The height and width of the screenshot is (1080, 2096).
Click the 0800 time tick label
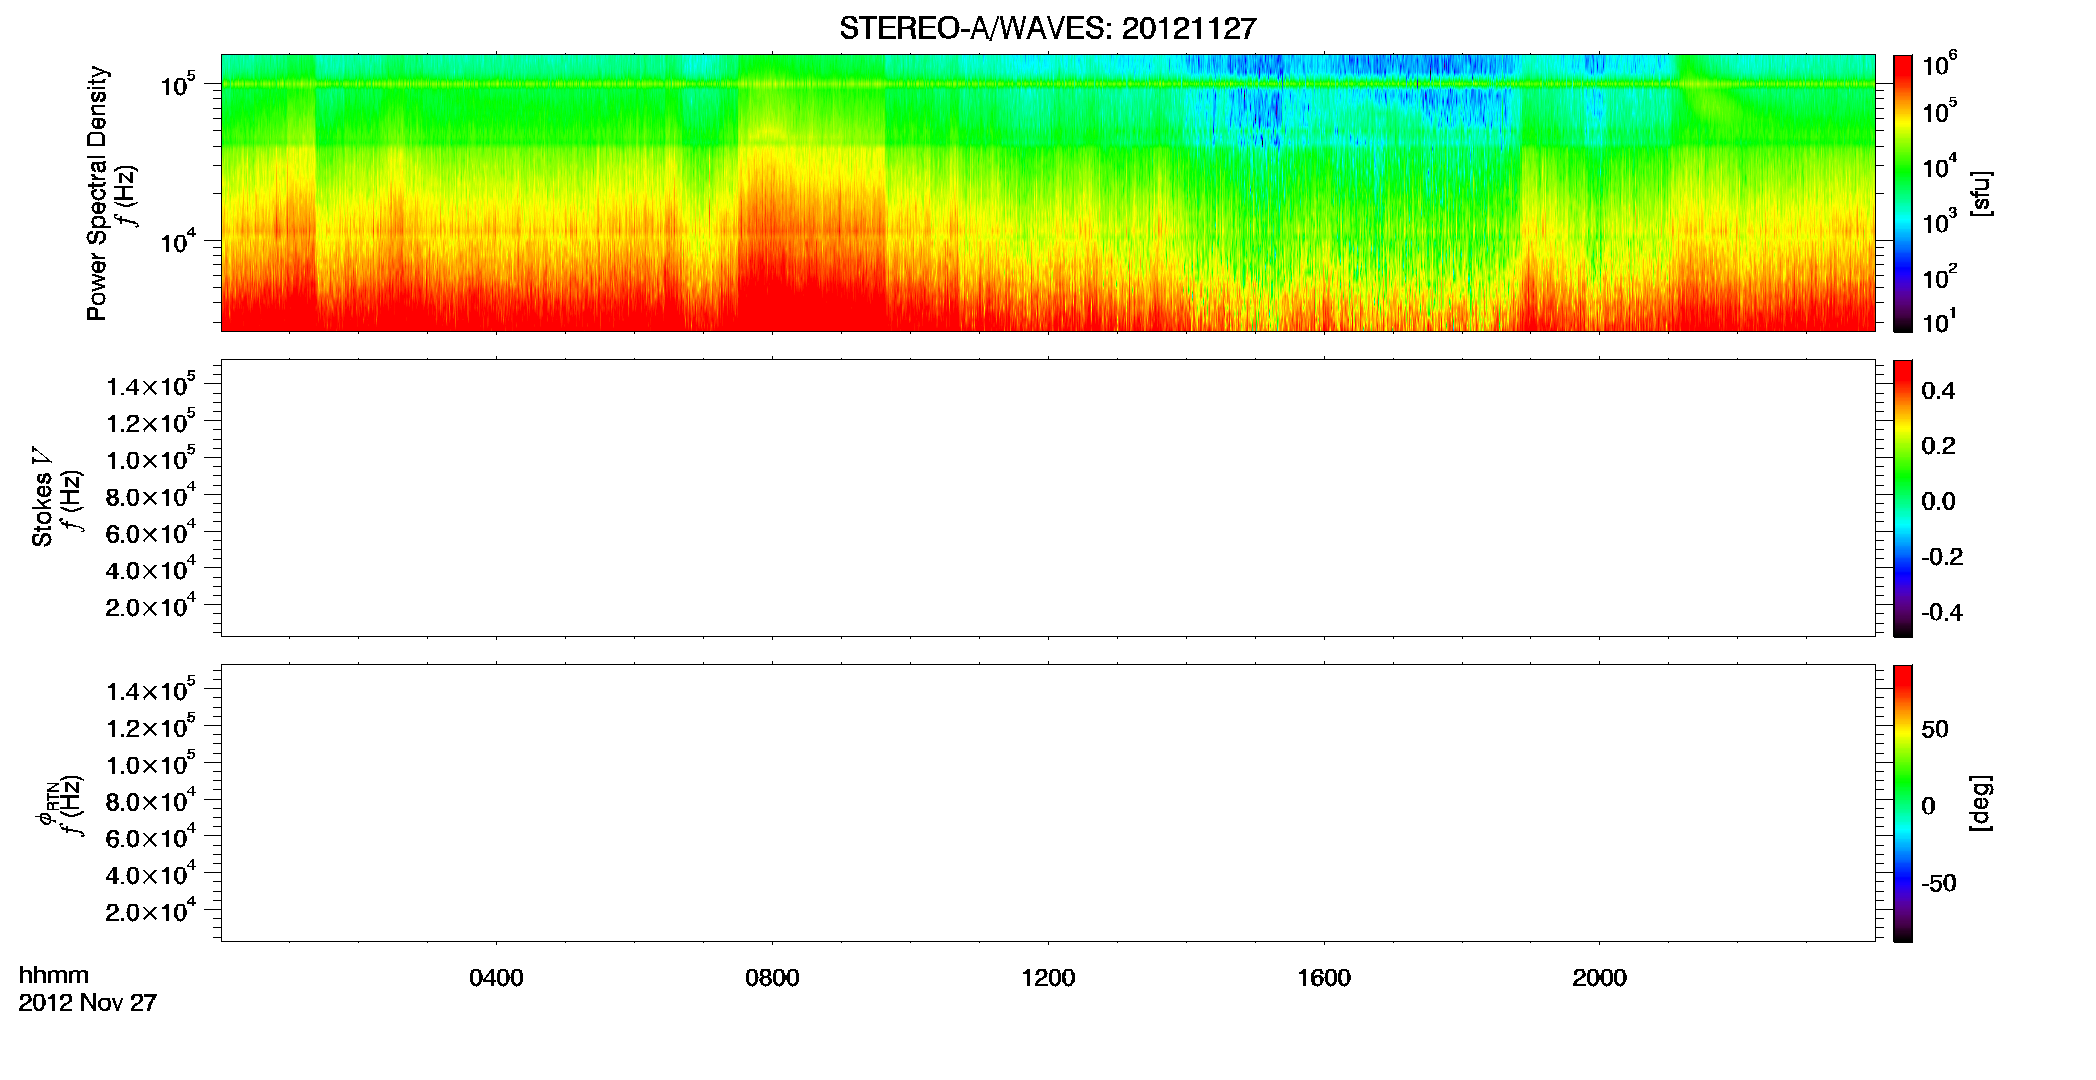(x=772, y=978)
